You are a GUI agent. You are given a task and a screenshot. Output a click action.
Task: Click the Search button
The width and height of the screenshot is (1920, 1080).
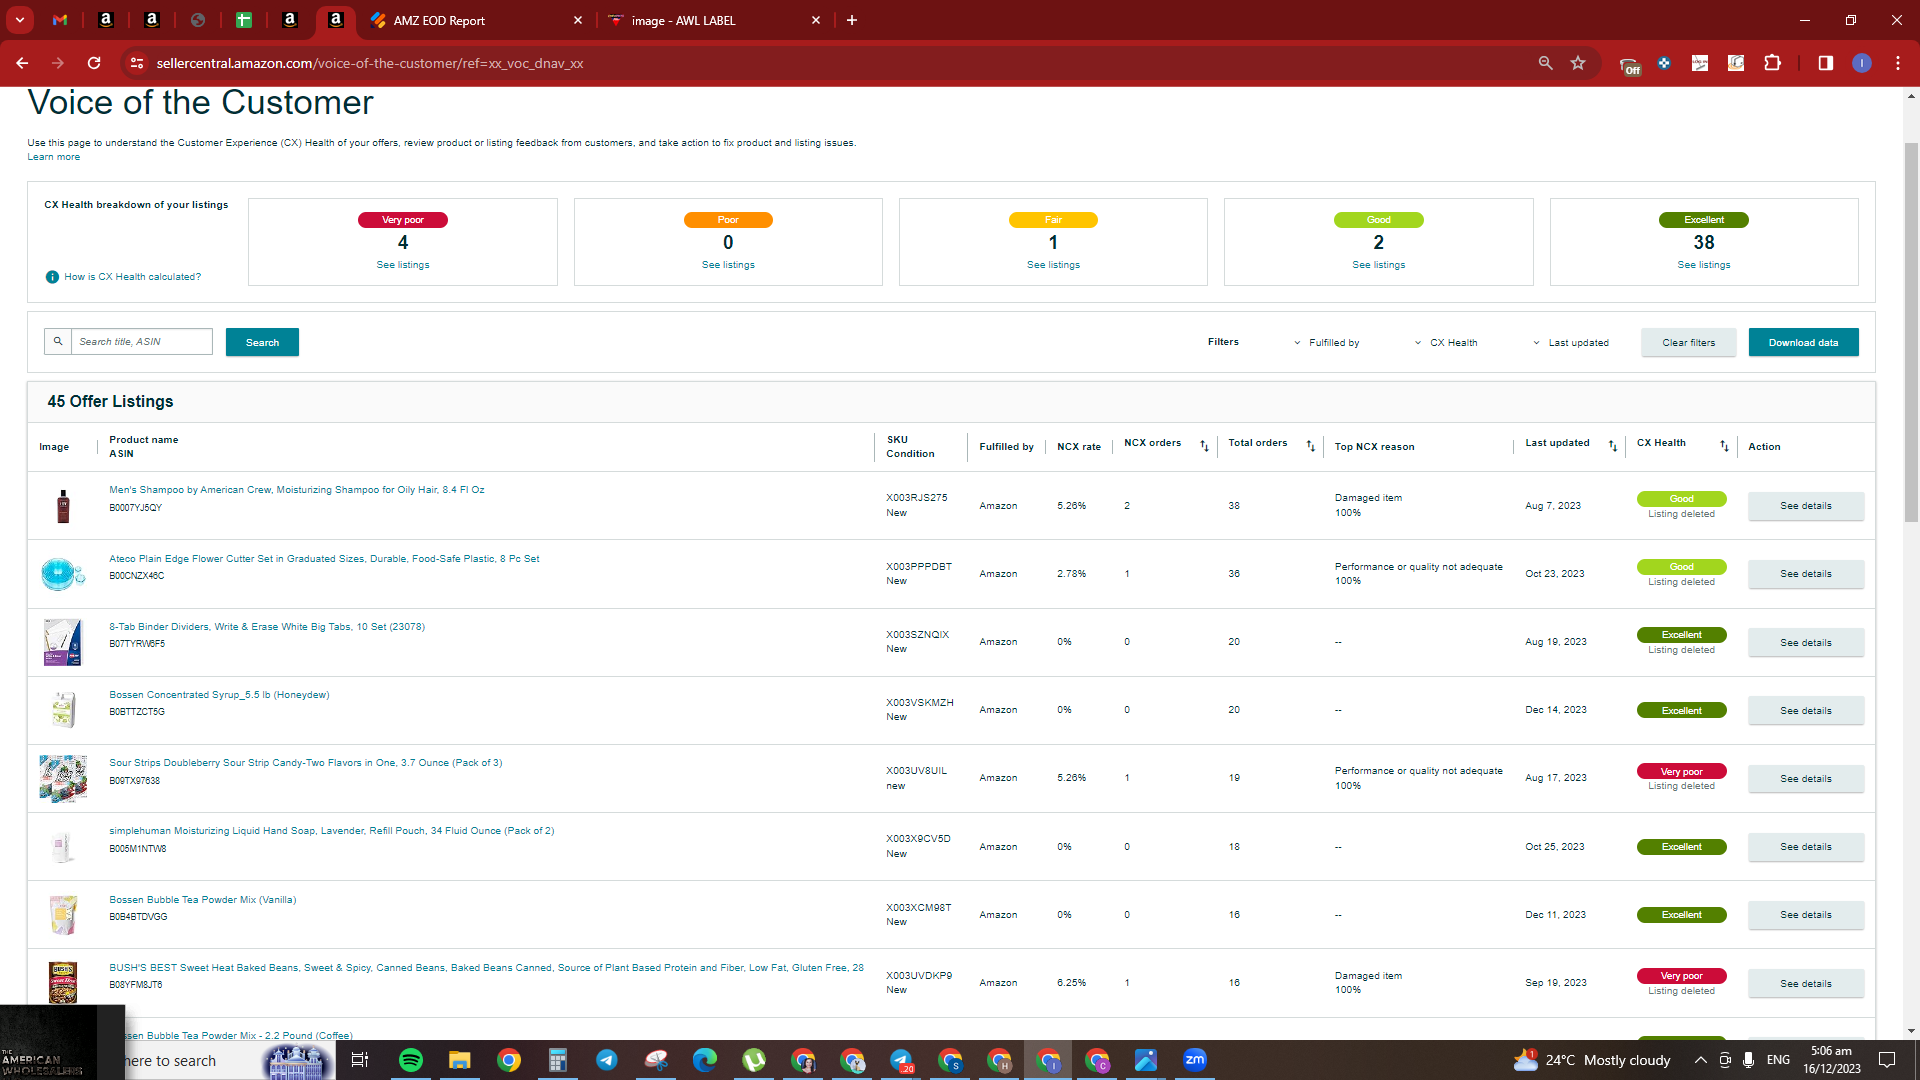coord(262,342)
